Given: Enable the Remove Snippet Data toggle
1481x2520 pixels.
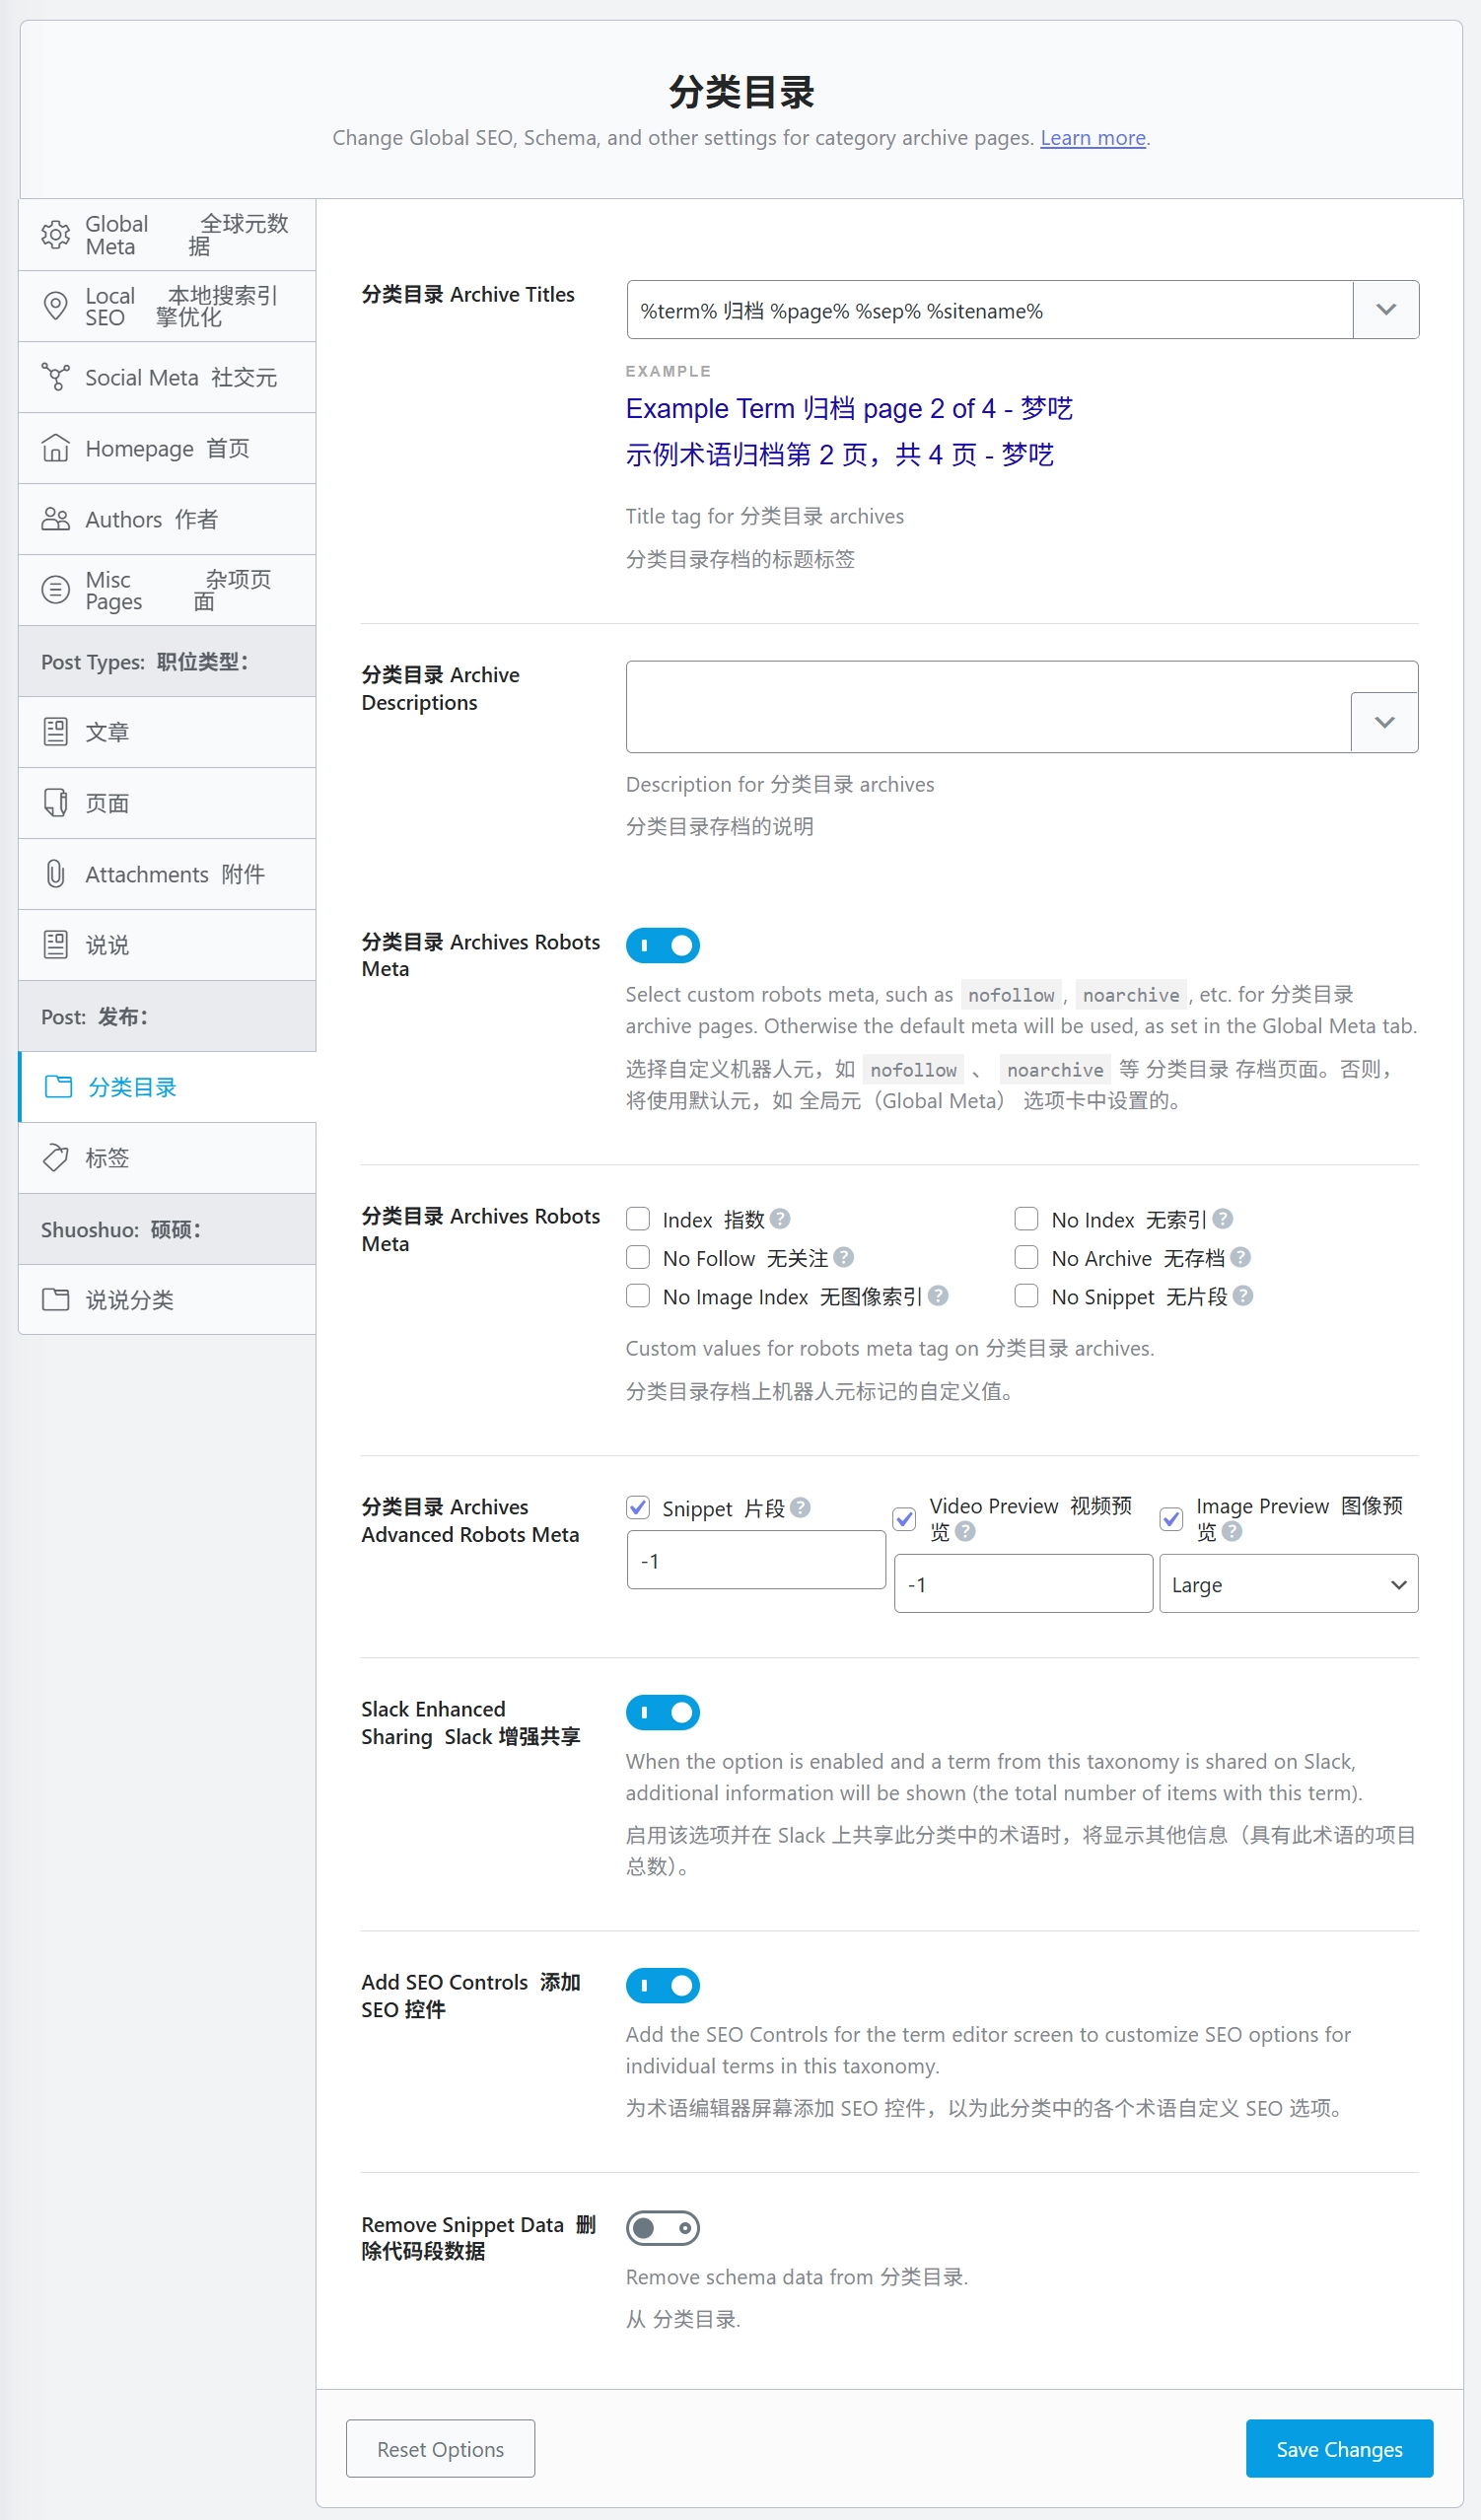Looking at the screenshot, I should pyautogui.click(x=663, y=2229).
